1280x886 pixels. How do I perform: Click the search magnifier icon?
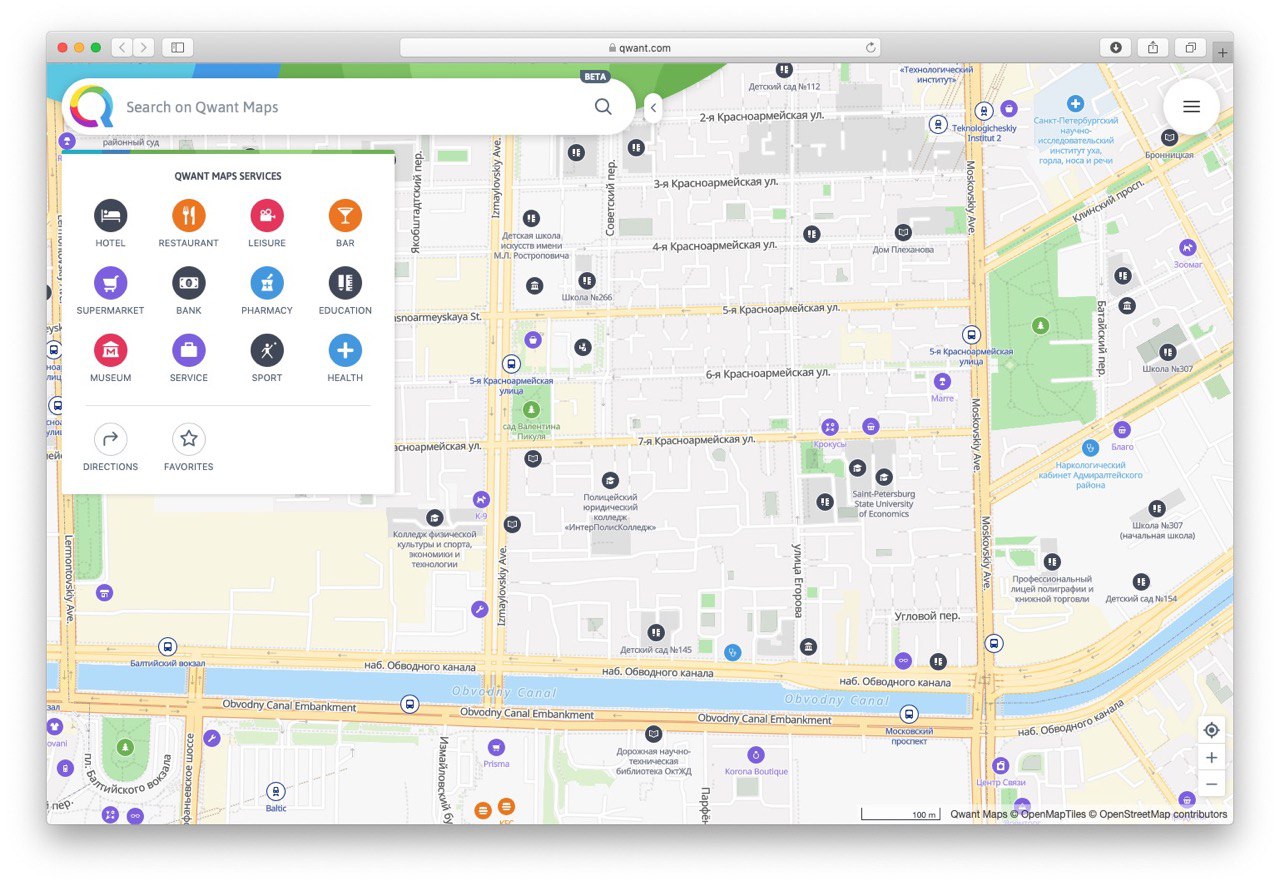tap(603, 107)
